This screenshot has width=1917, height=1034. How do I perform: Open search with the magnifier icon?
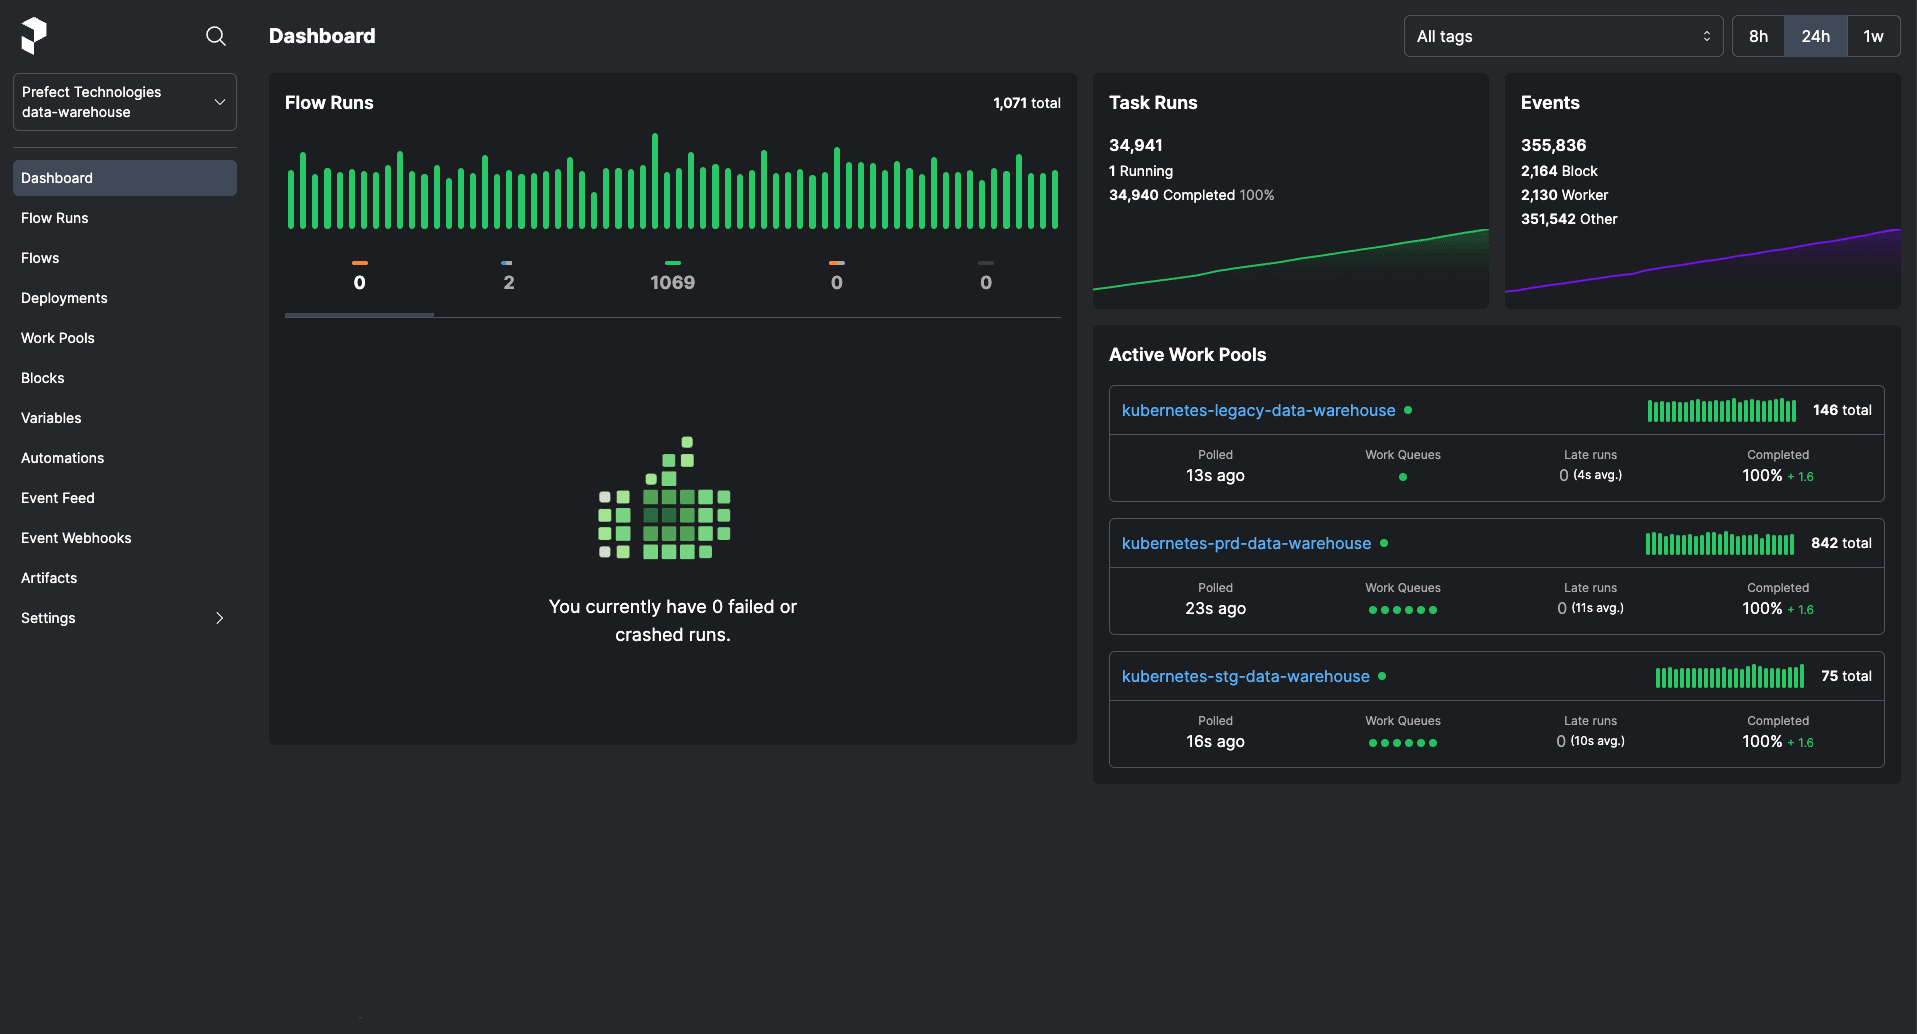(215, 36)
